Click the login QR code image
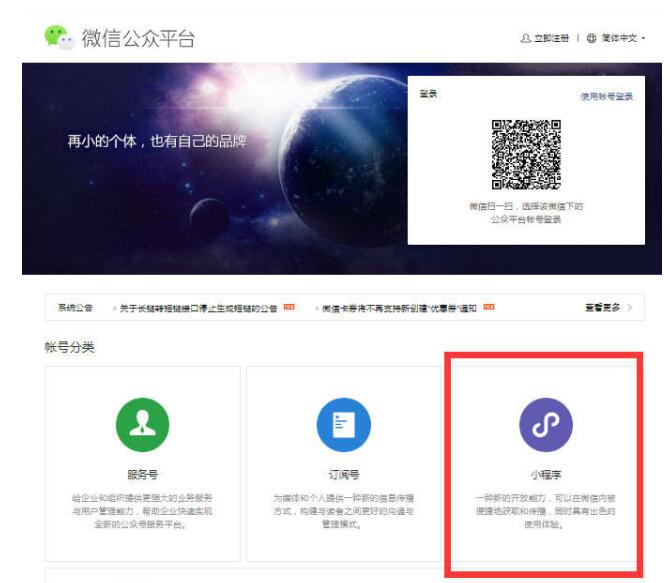The image size is (670, 583). [x=526, y=154]
